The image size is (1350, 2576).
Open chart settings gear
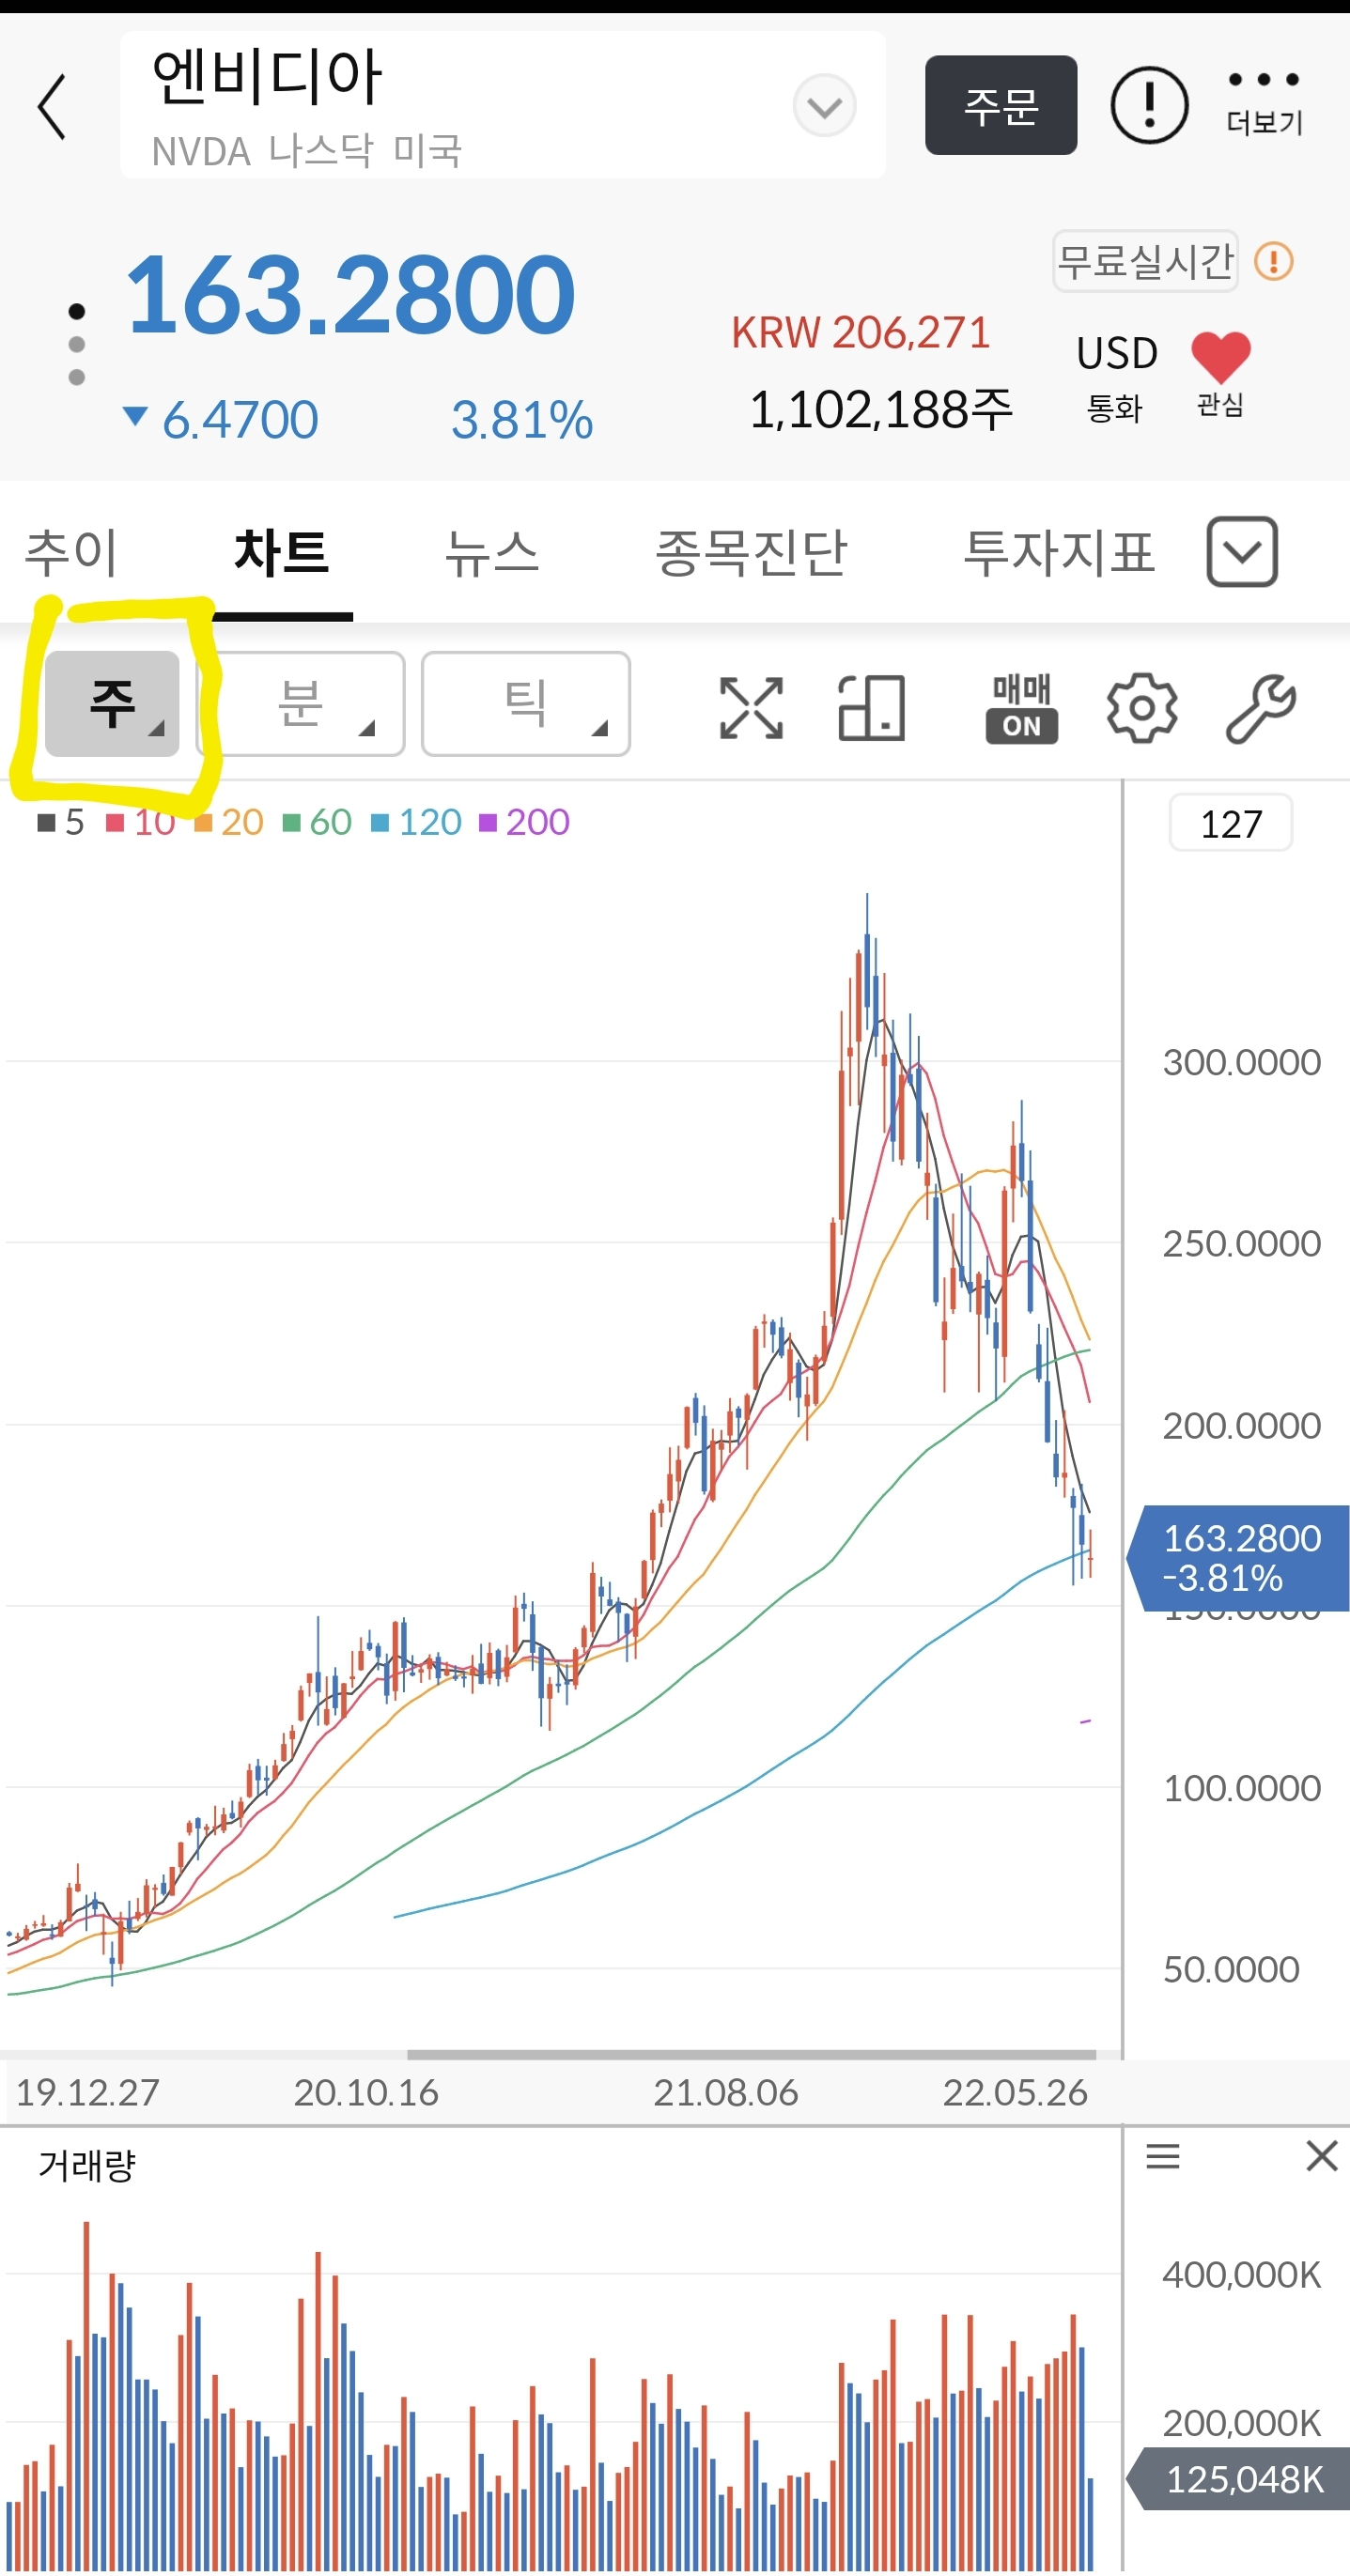coord(1142,708)
